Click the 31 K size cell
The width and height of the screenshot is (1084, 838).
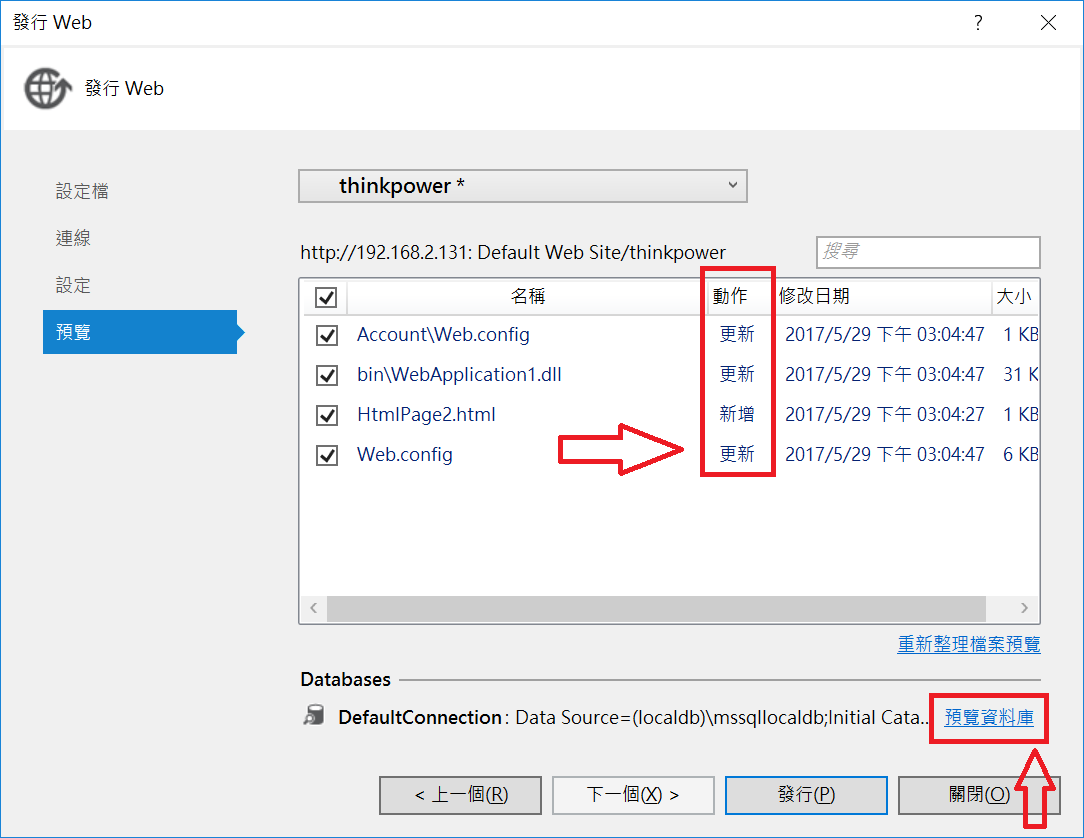click(x=1020, y=374)
